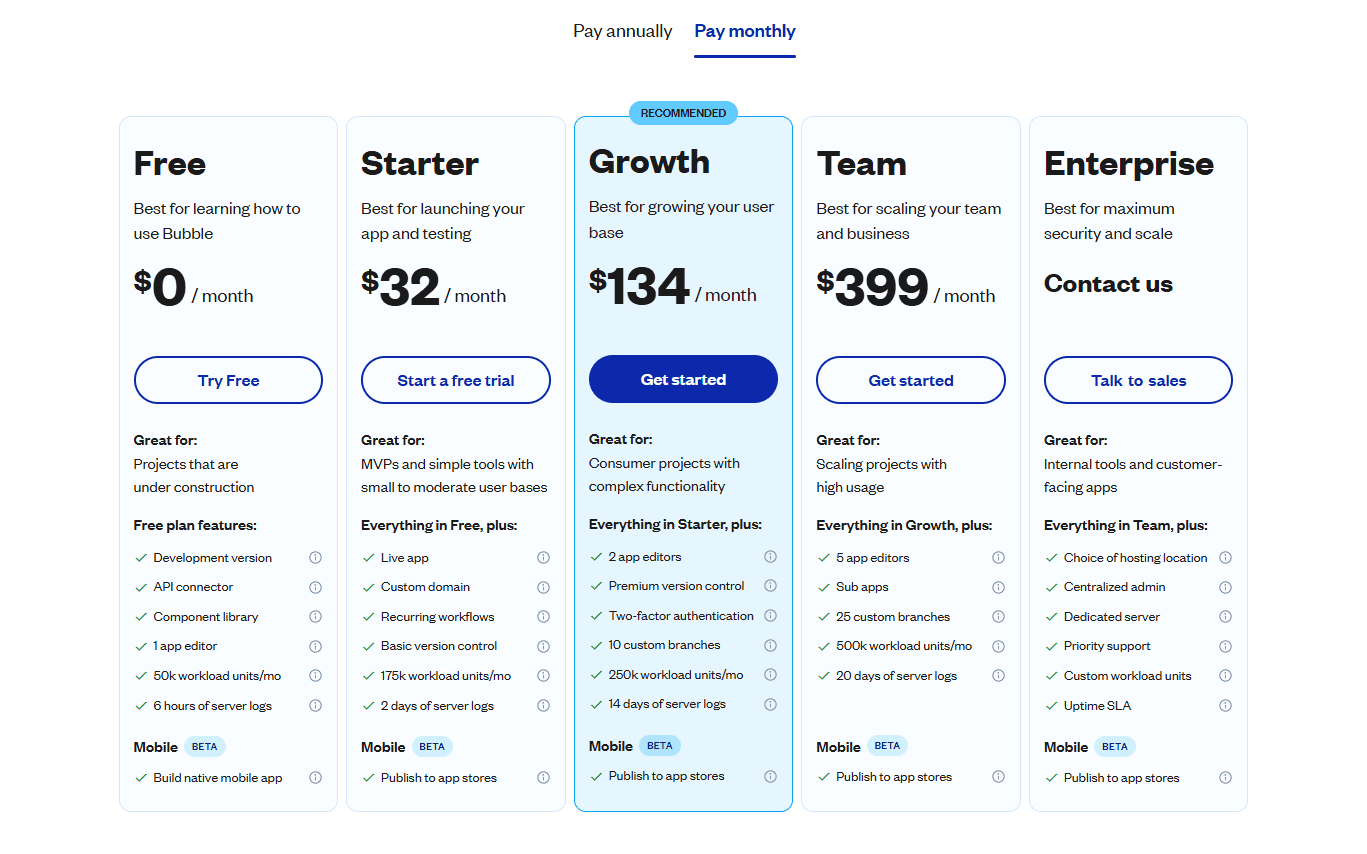Show info for Build native mobile app

(315, 778)
